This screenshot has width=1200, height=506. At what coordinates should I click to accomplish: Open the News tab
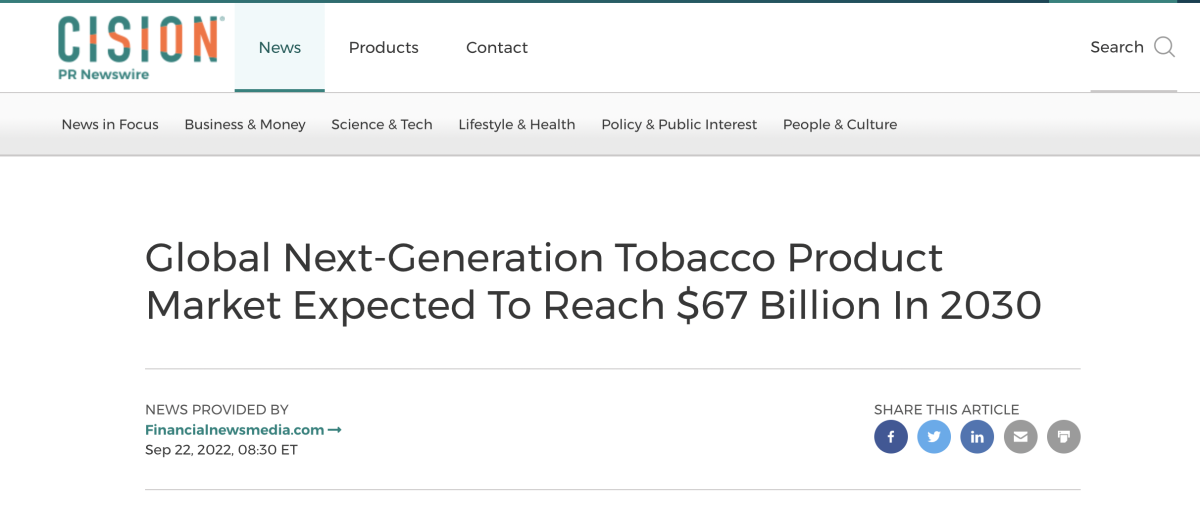click(x=280, y=47)
